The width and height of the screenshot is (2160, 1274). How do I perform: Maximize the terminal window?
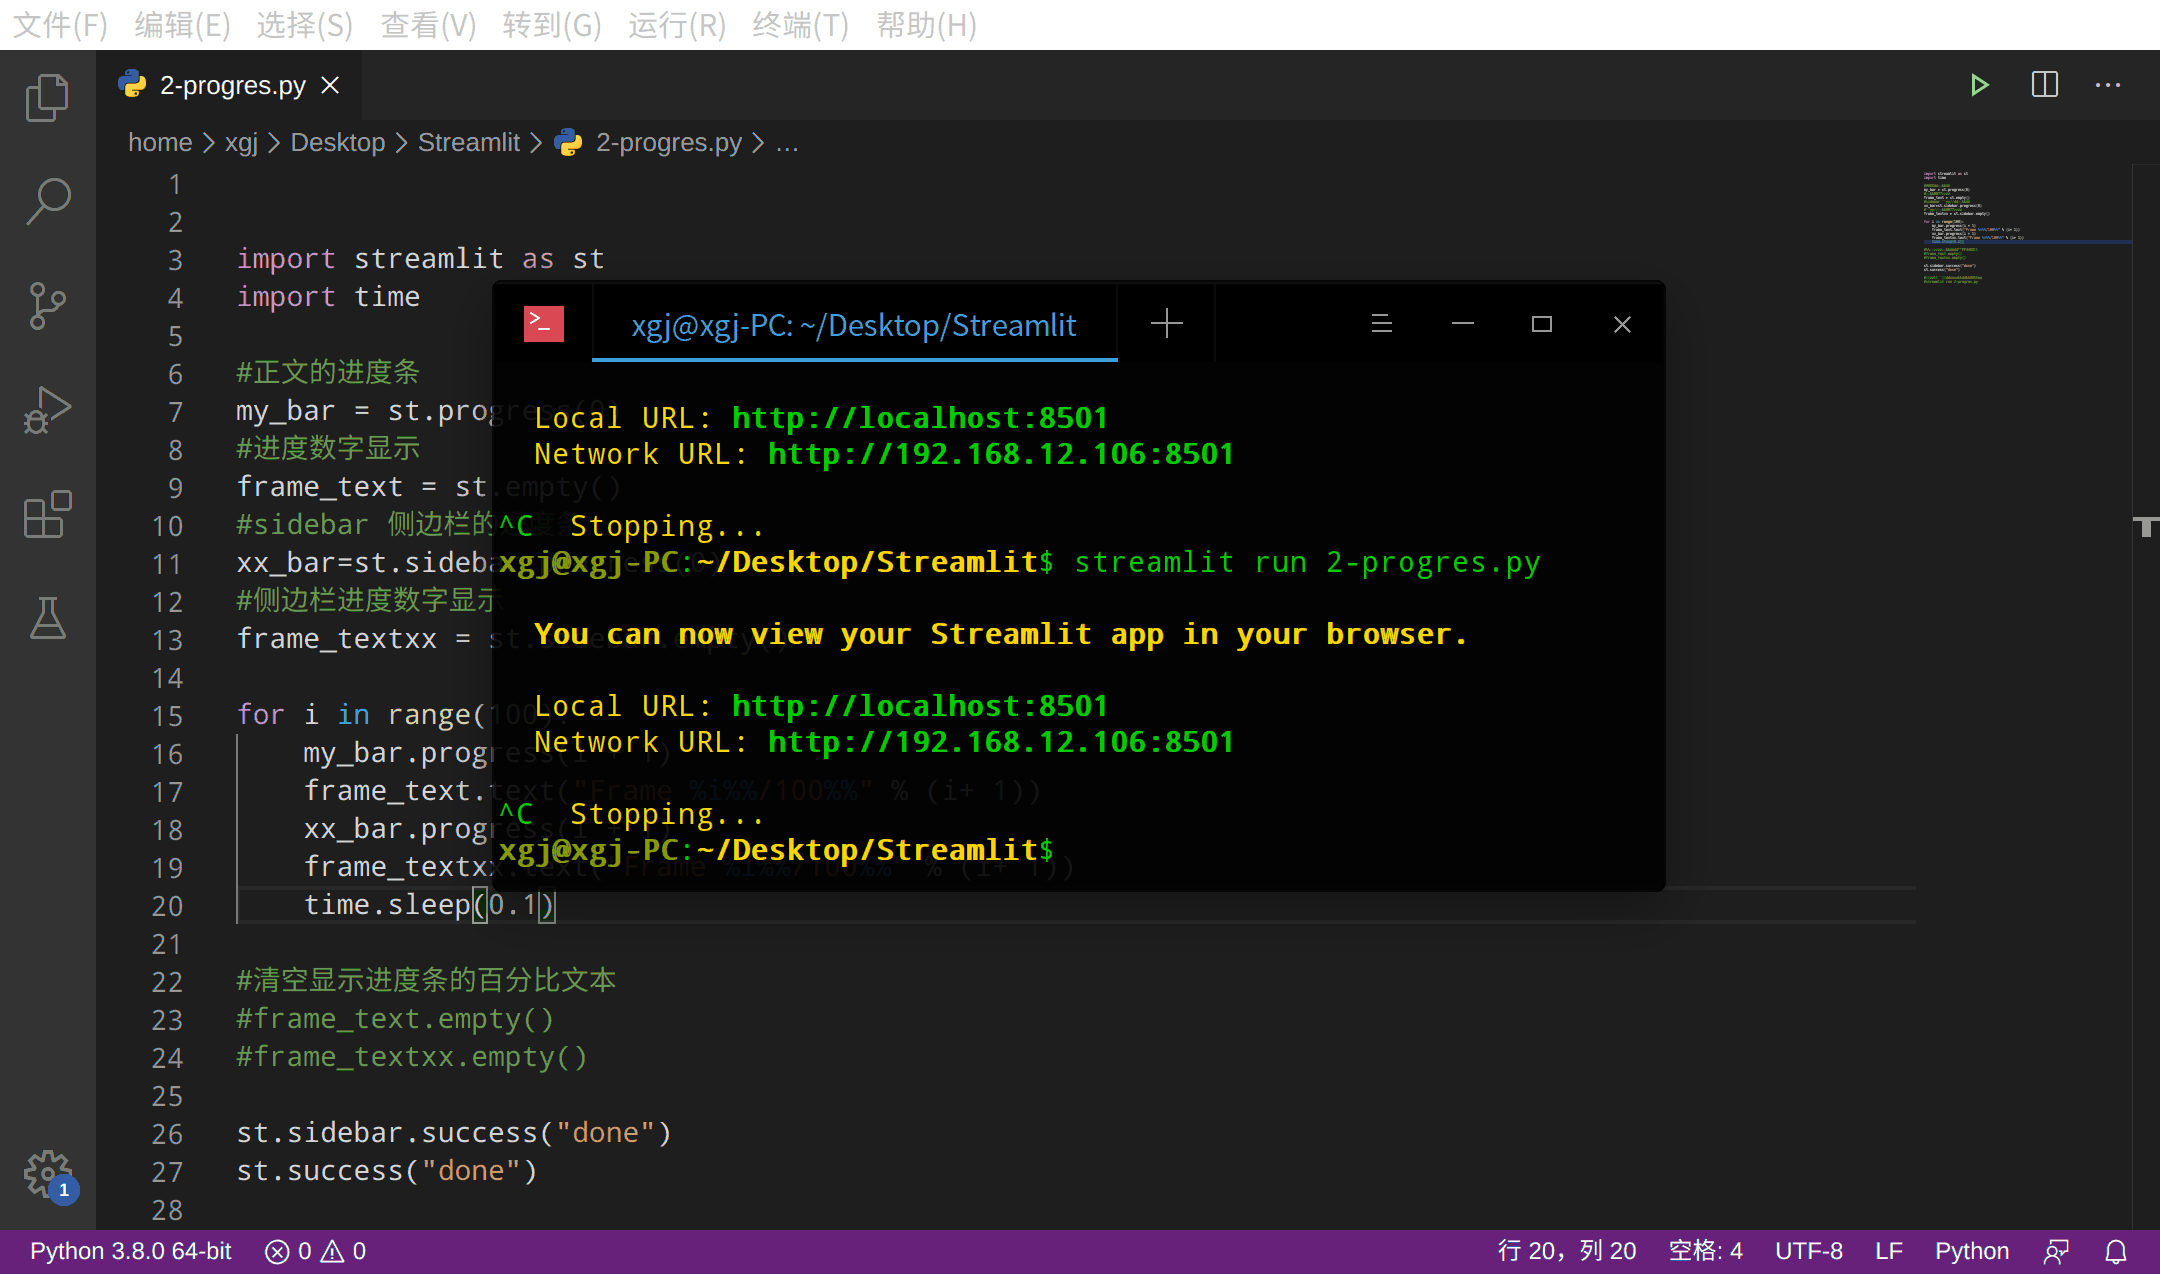pyautogui.click(x=1541, y=324)
